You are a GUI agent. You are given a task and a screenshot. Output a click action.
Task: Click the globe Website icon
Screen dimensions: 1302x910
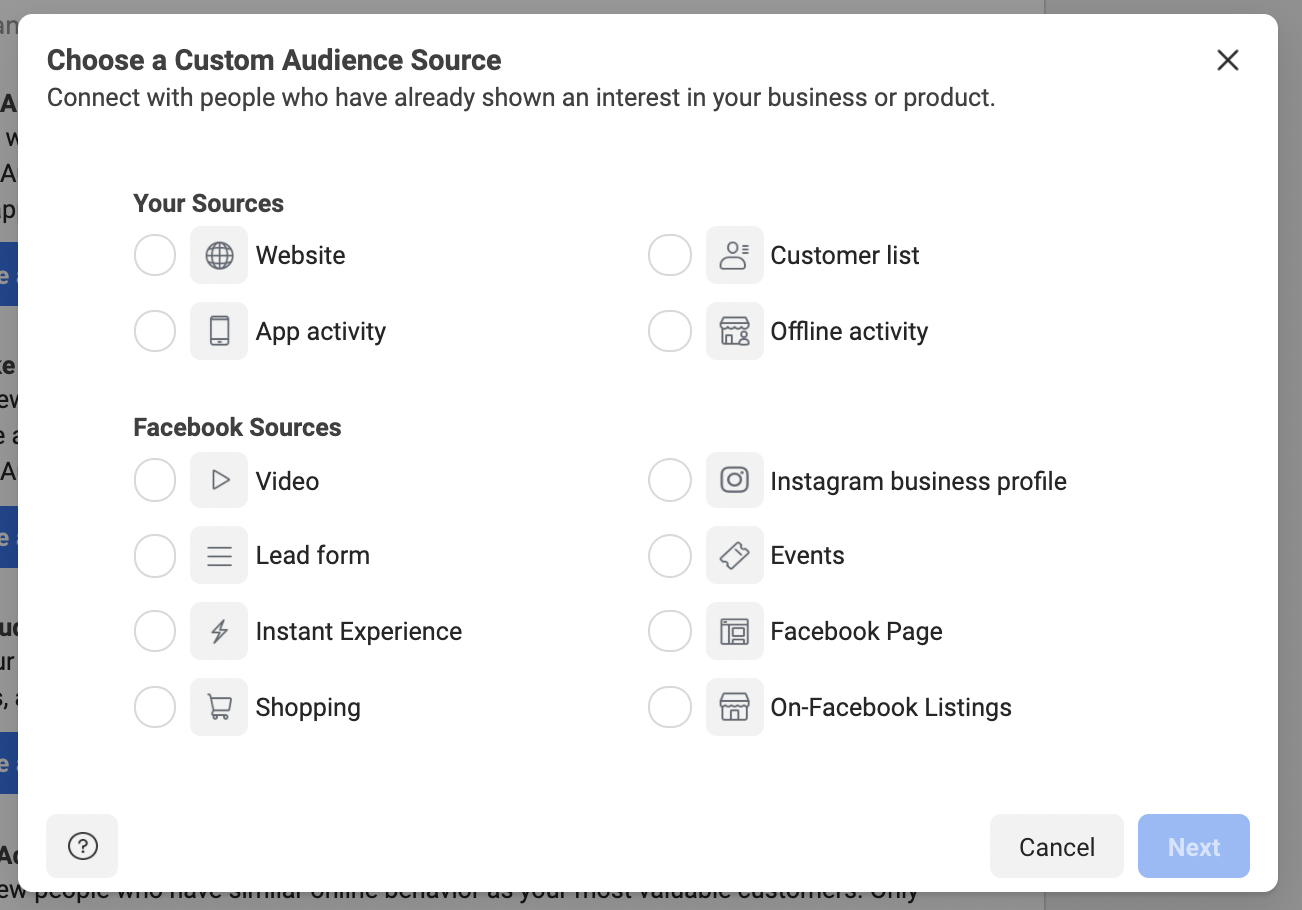pos(219,255)
